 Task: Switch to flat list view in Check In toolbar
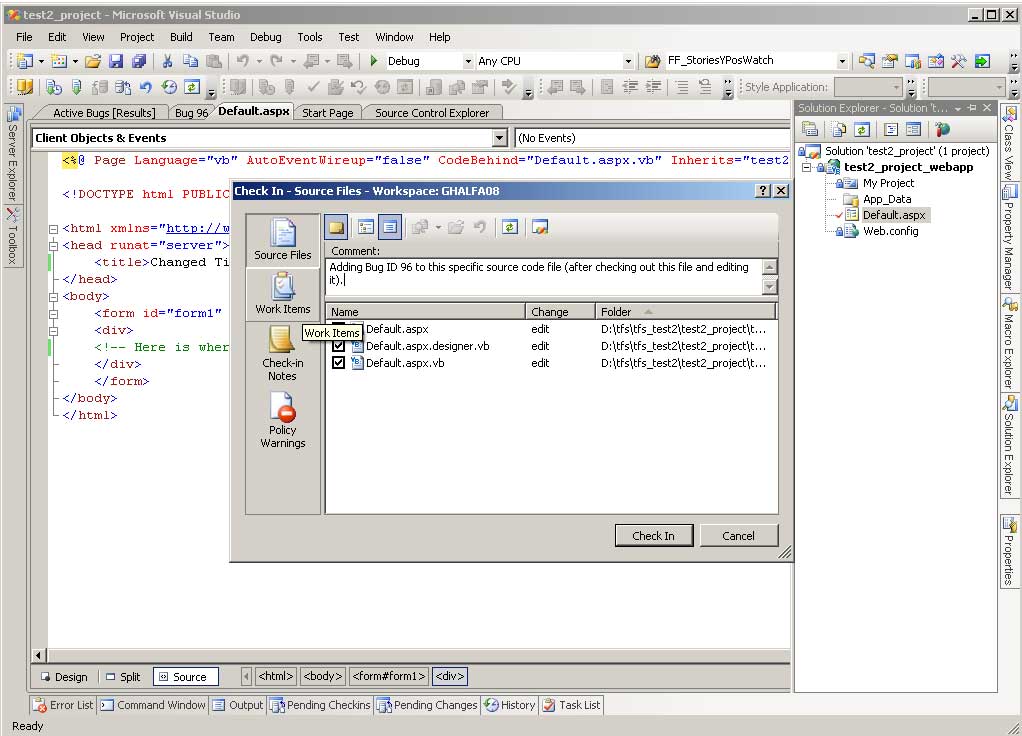pyautogui.click(x=390, y=227)
